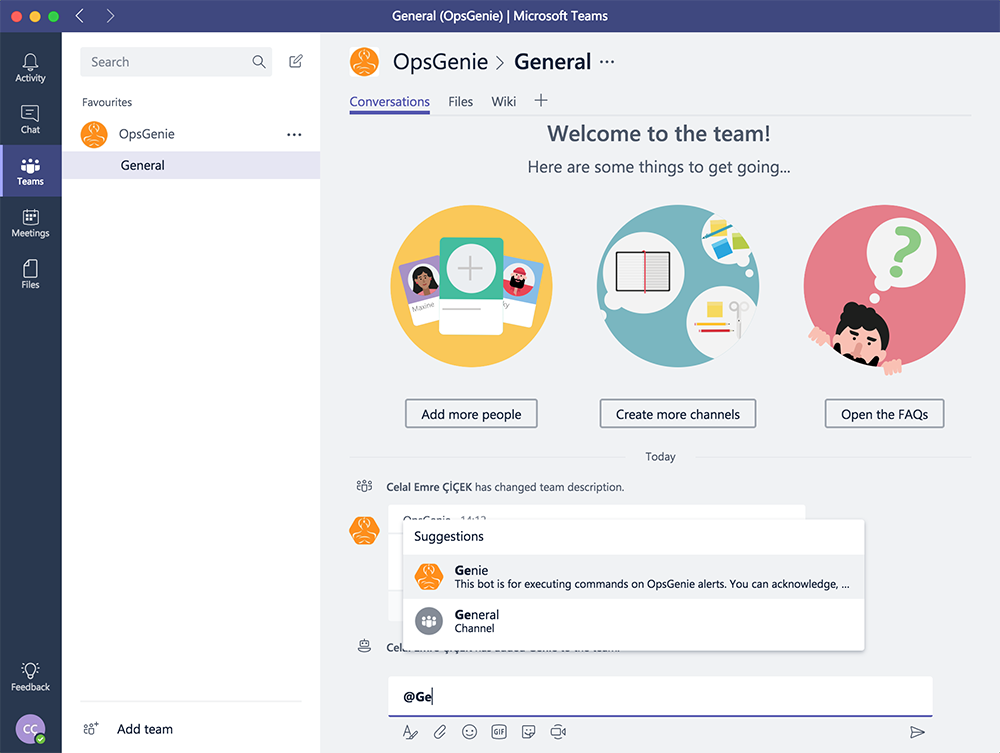Image resolution: width=1000 pixels, height=753 pixels.
Task: Open OpsGenie team more options
Action: coord(294,135)
